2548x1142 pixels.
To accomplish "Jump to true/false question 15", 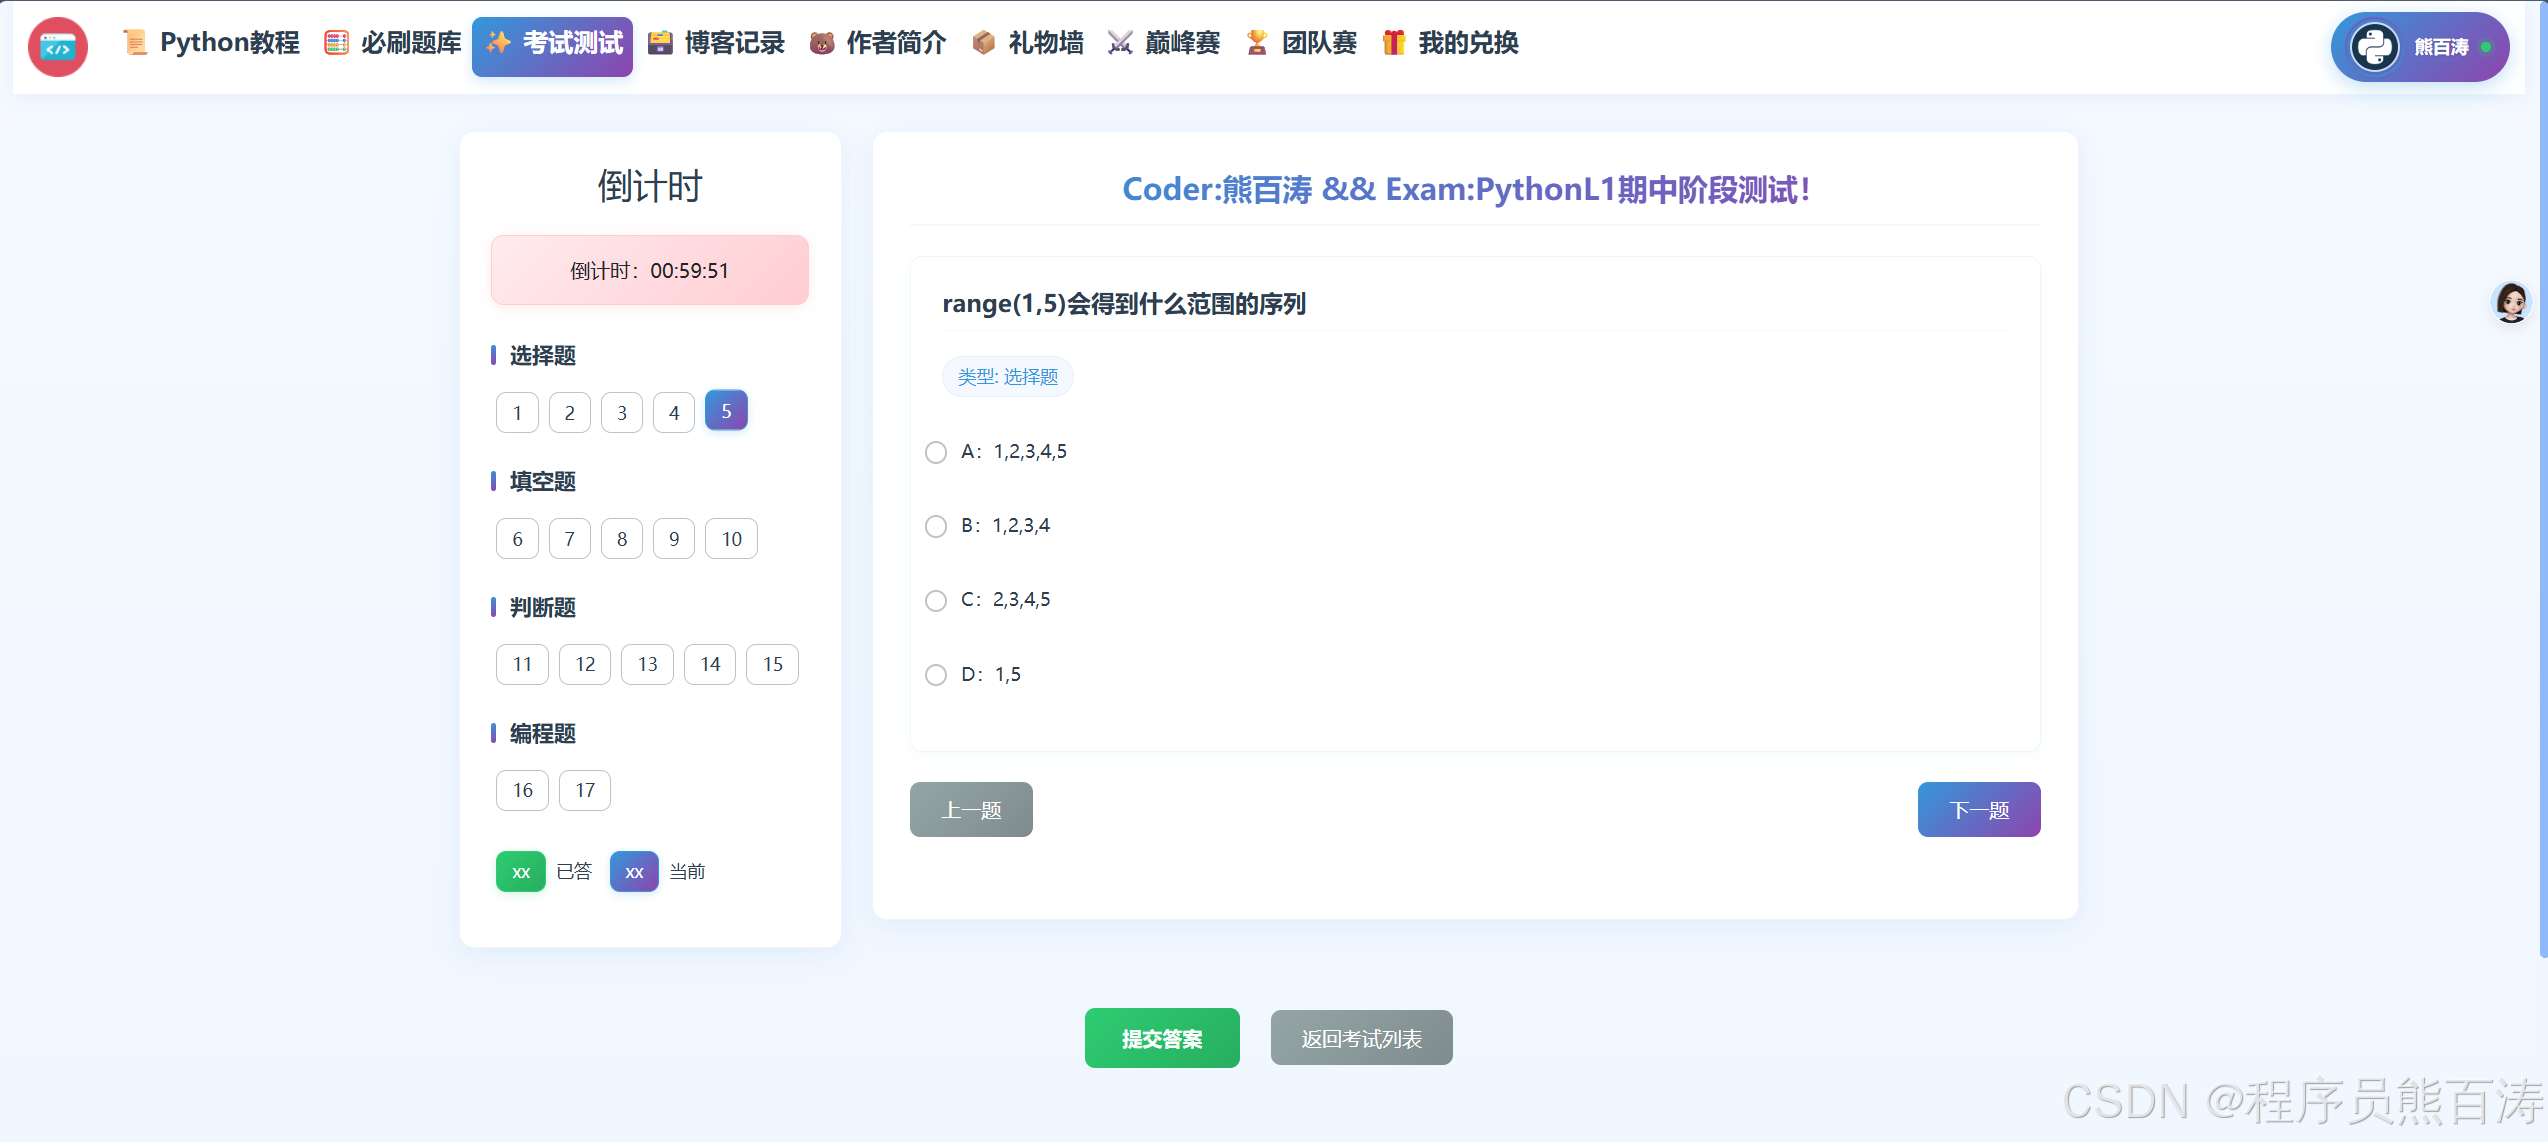I will [773, 664].
